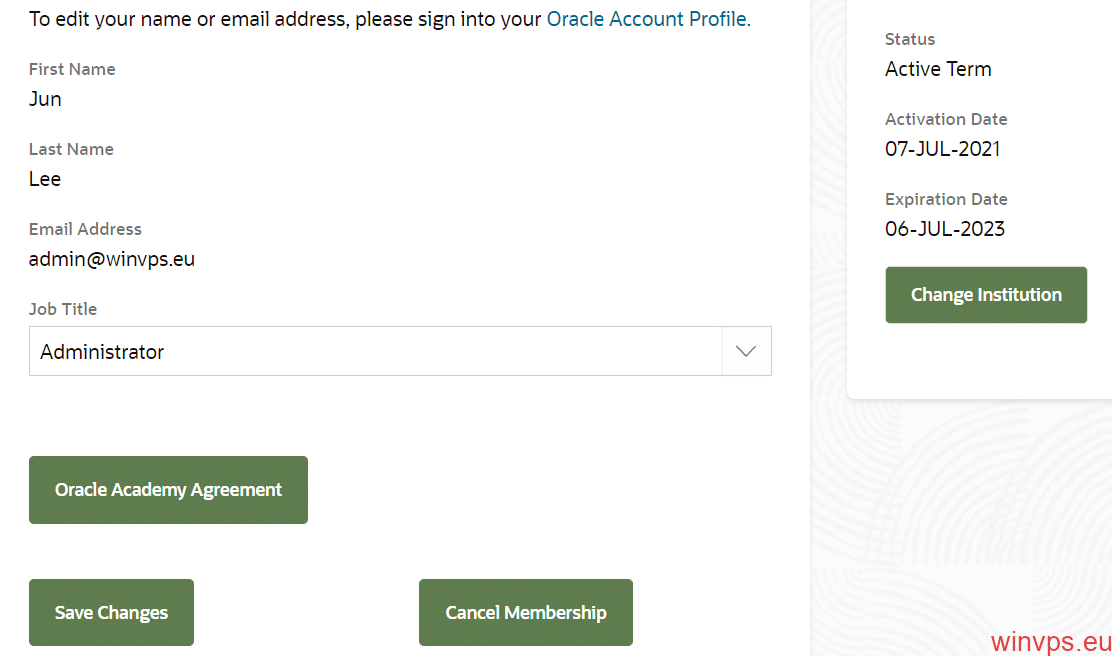1112x656 pixels.
Task: Click the Job Title label
Action: click(63, 309)
